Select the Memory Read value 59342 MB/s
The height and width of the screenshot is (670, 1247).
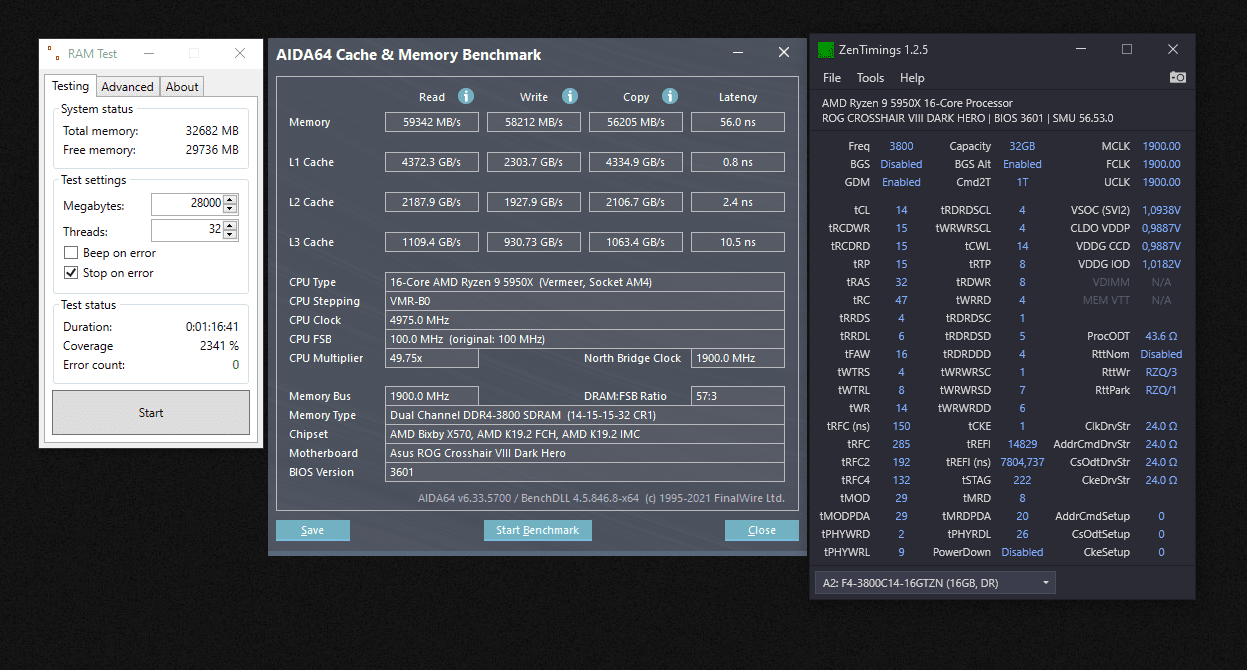432,122
